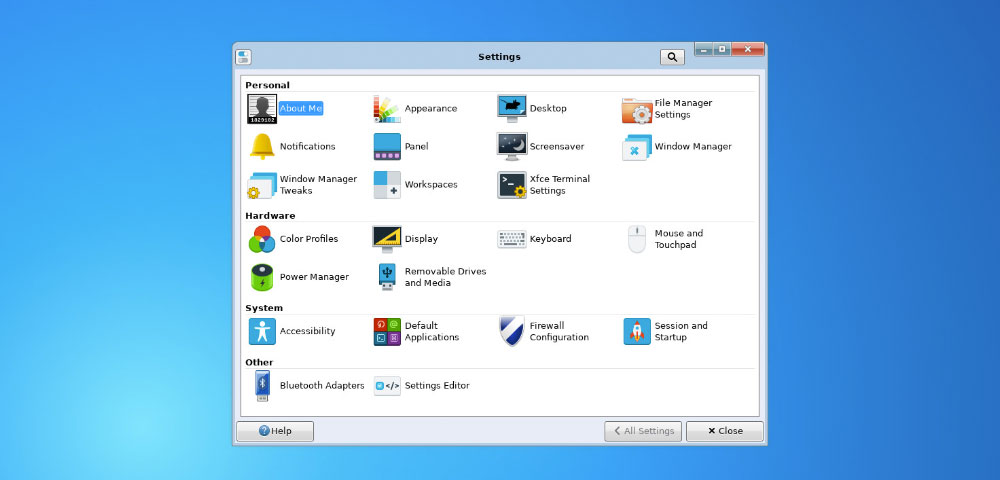Open Notifications bell icon

pos(262,147)
